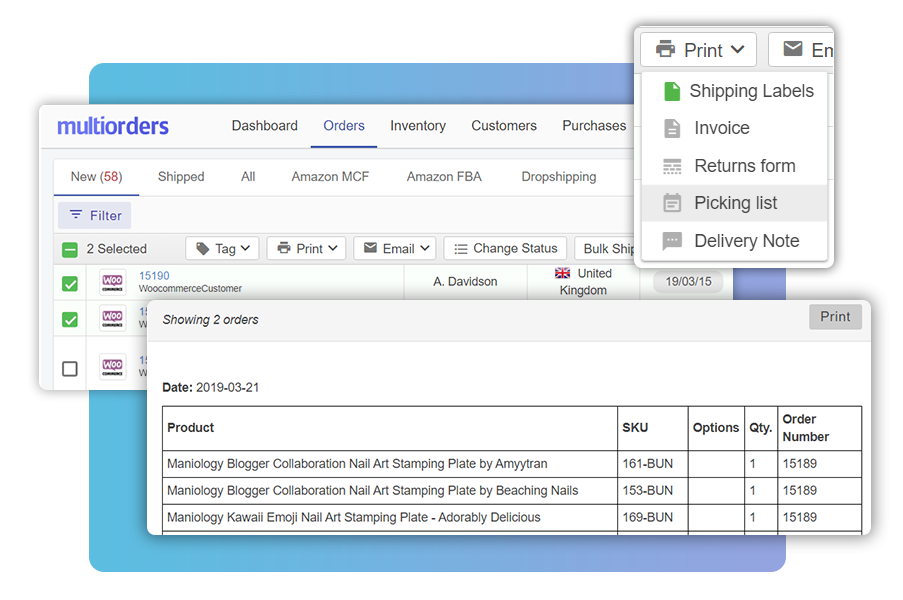The width and height of the screenshot is (903, 600).
Task: Deselect all via the 2 Selected checkbox
Action: click(70, 249)
